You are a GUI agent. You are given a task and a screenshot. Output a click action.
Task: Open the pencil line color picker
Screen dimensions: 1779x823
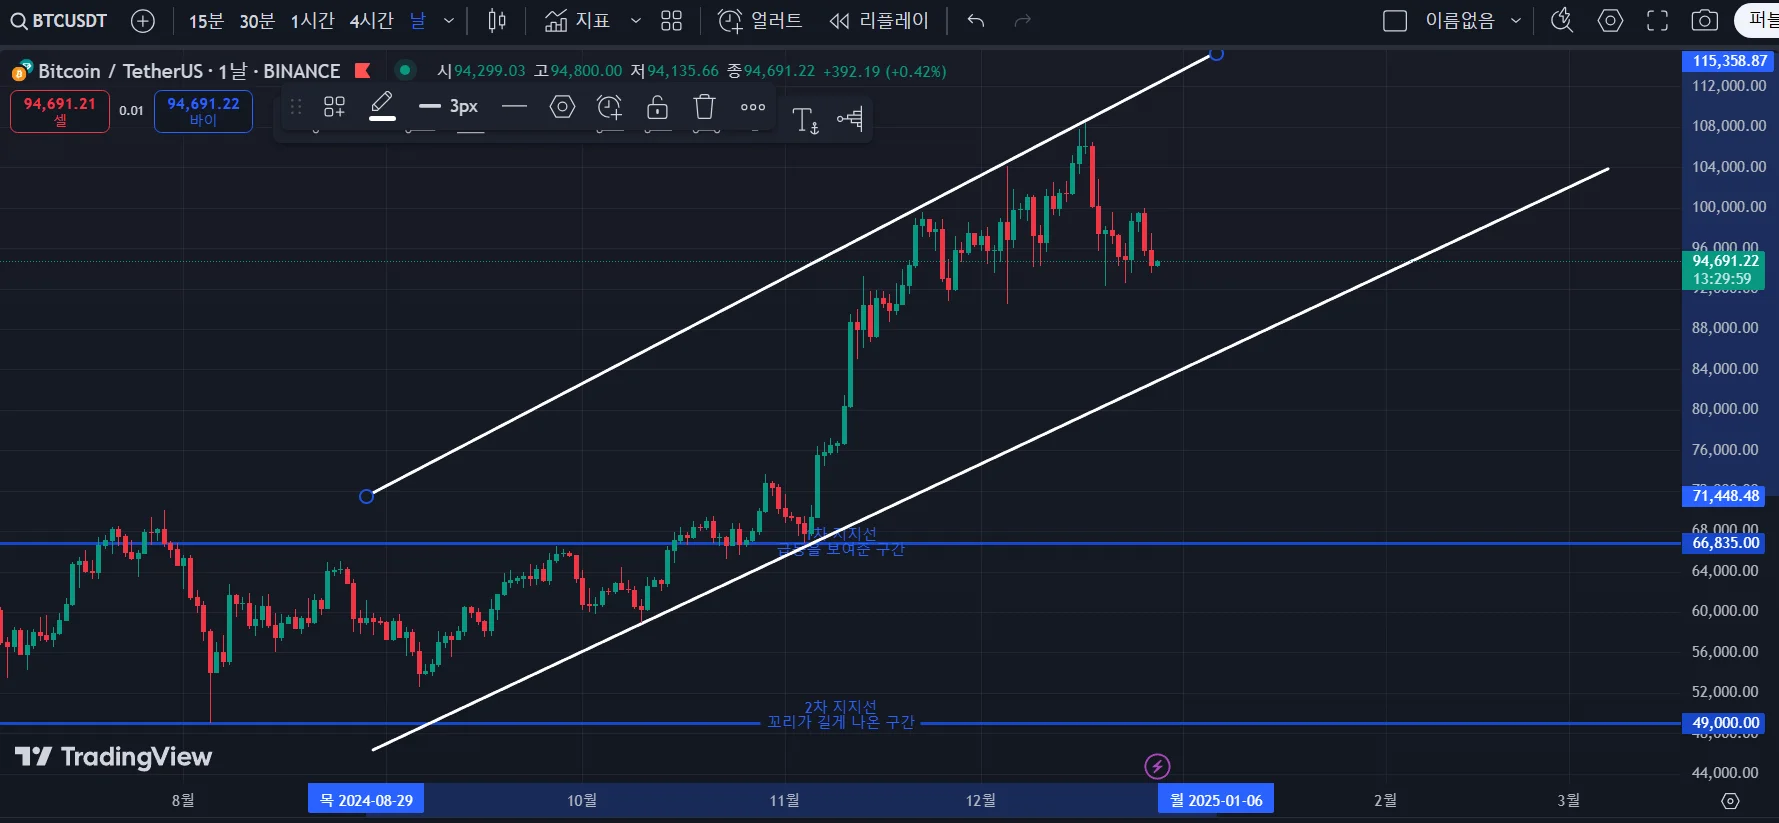[x=382, y=106]
